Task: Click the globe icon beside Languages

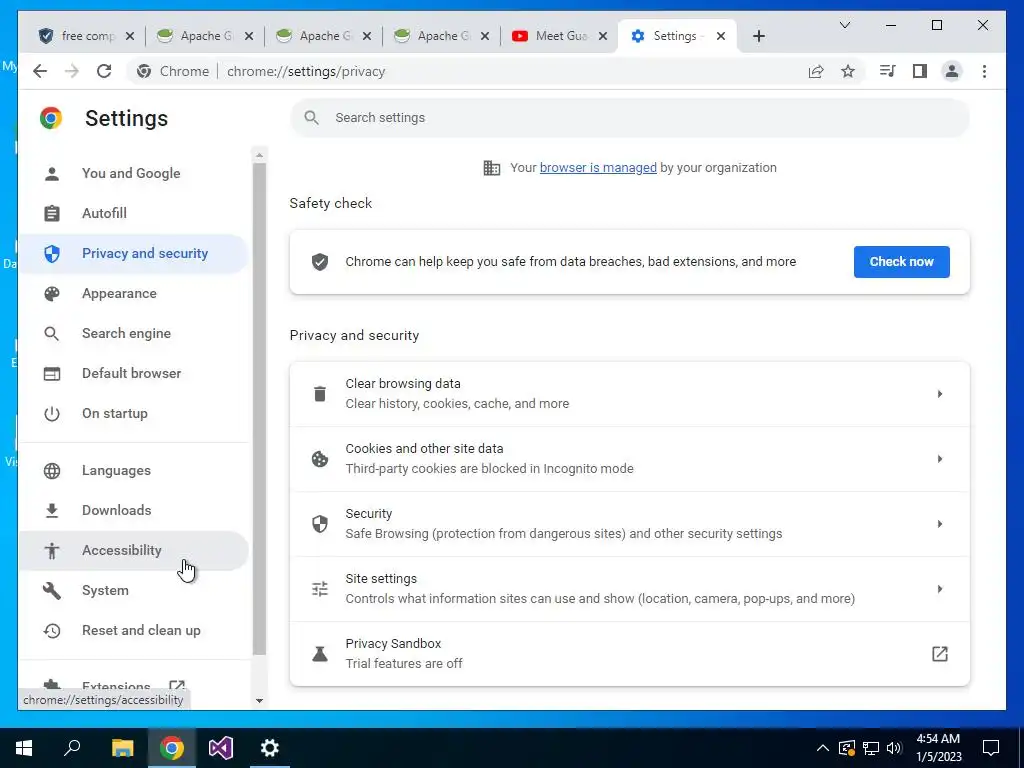Action: click(52, 470)
